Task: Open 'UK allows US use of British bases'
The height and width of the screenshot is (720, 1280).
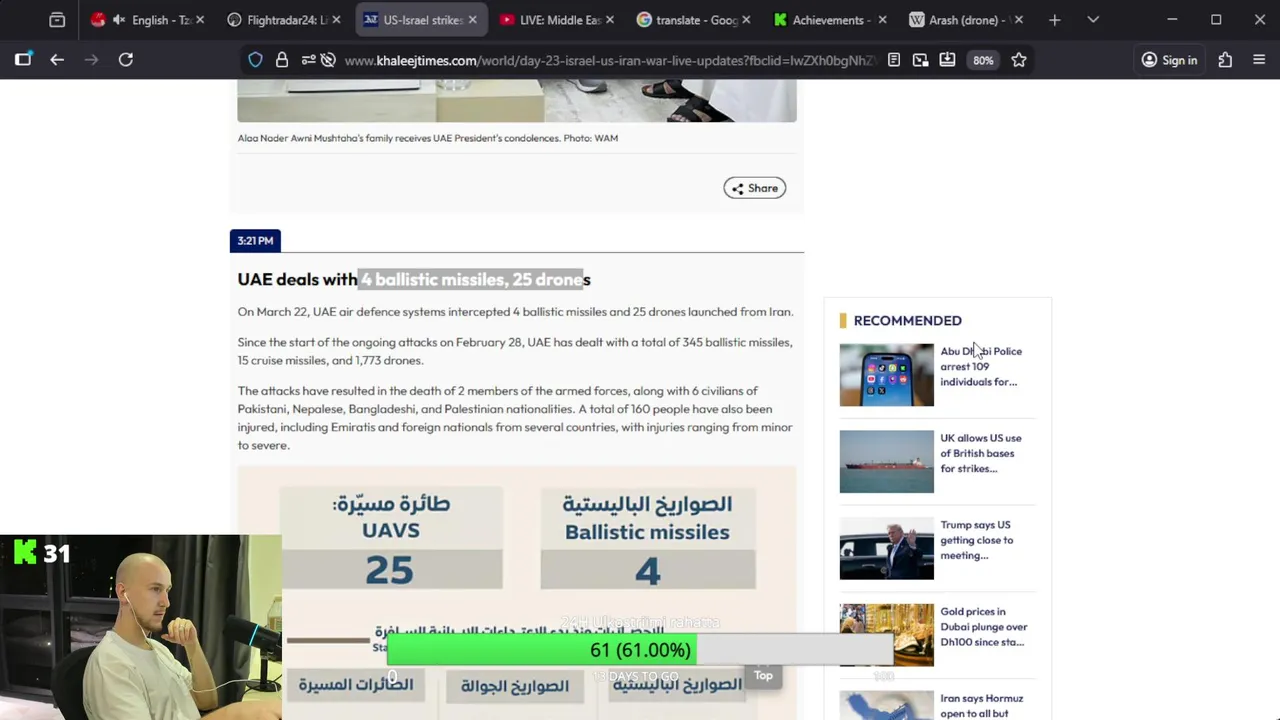Action: coord(981,453)
